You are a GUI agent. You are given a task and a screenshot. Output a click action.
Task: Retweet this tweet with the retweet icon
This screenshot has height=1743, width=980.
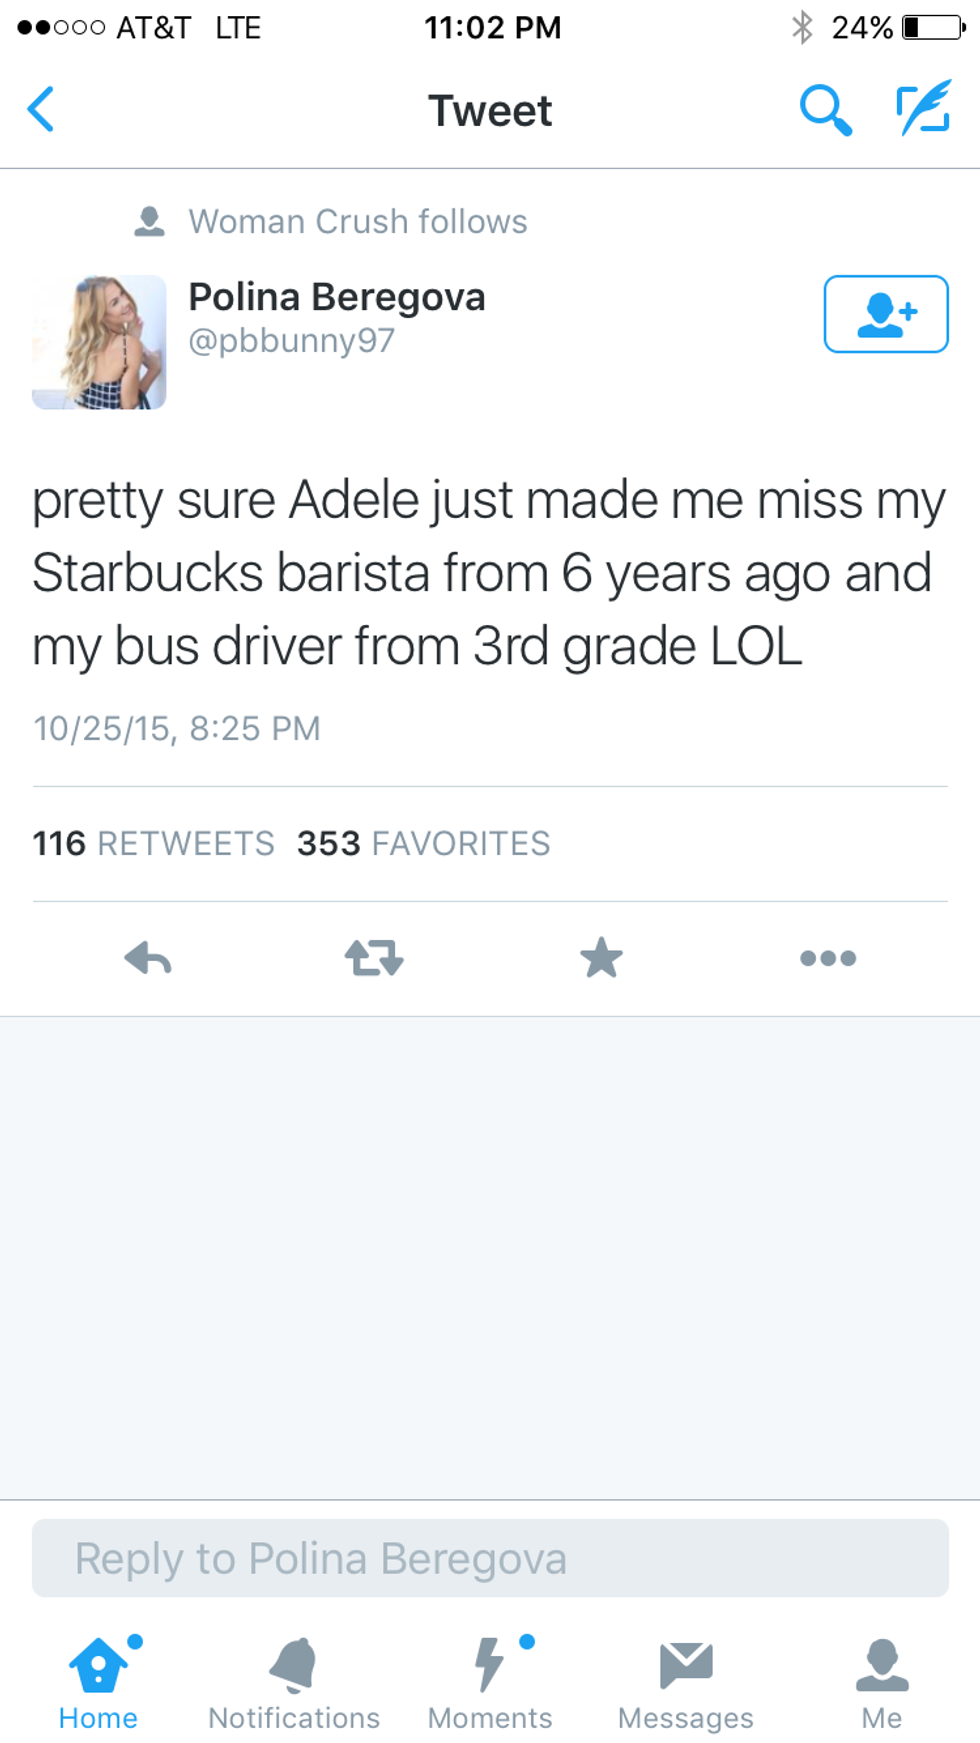pyautogui.click(x=374, y=958)
